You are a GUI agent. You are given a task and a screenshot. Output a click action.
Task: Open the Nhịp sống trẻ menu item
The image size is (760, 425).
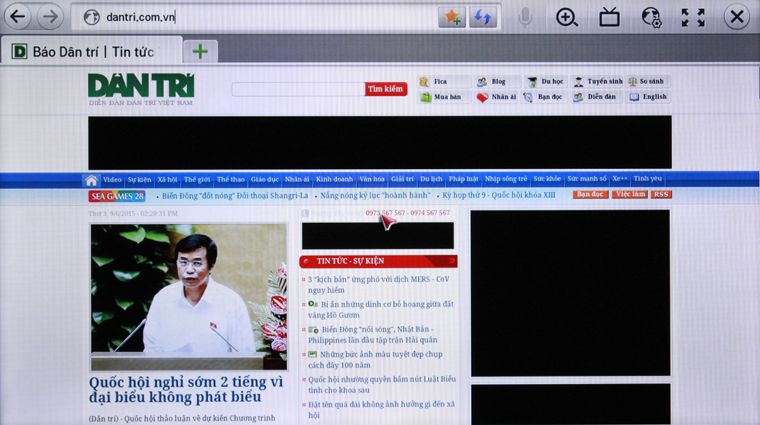506,179
